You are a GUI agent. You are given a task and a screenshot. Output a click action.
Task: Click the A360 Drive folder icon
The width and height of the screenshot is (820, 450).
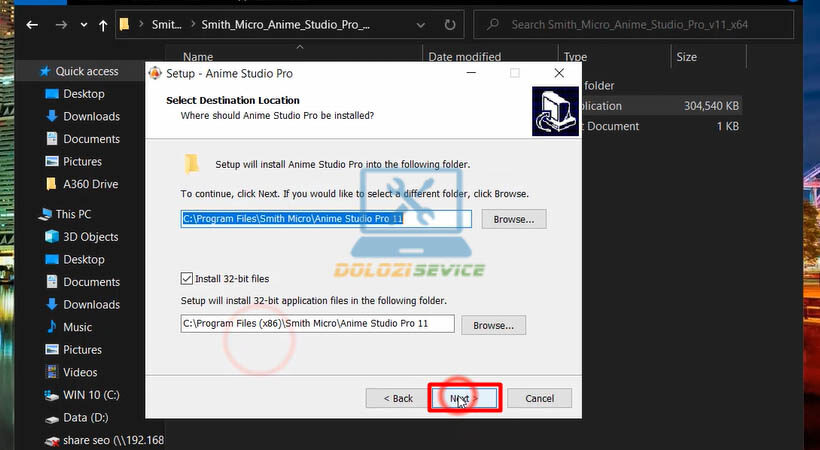(x=51, y=184)
